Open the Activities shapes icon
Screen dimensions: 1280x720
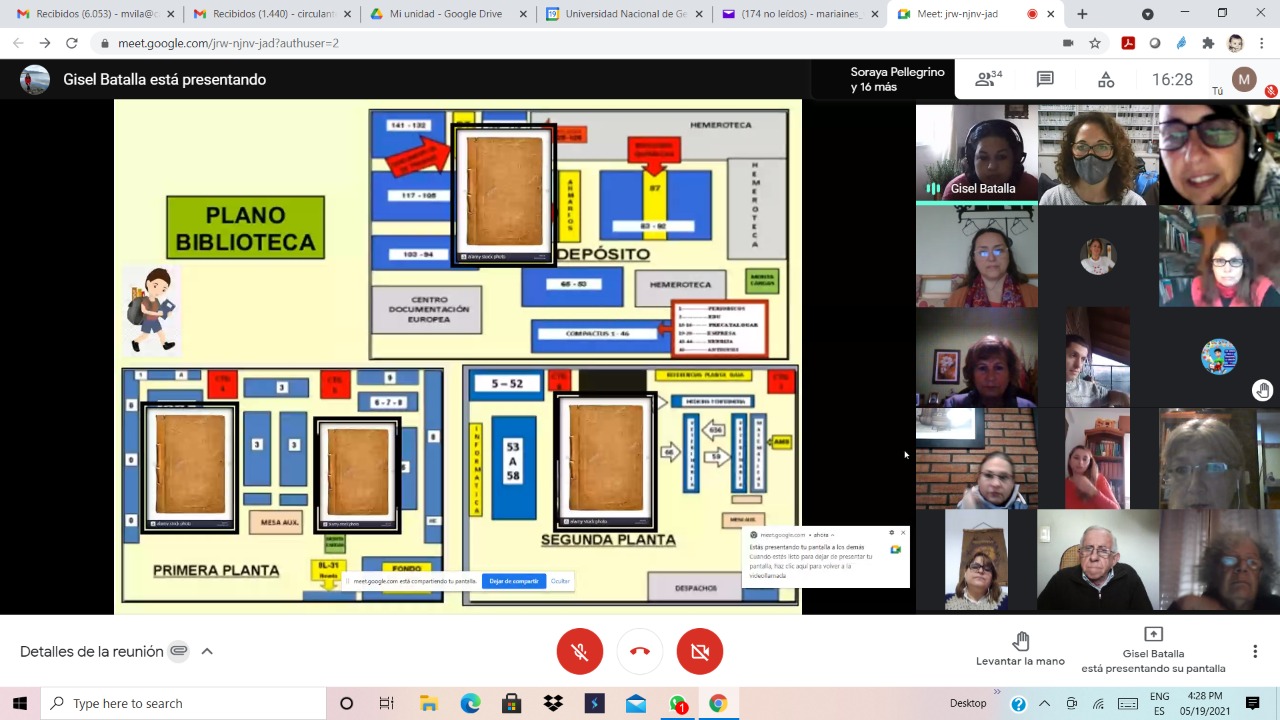[x=1106, y=79]
